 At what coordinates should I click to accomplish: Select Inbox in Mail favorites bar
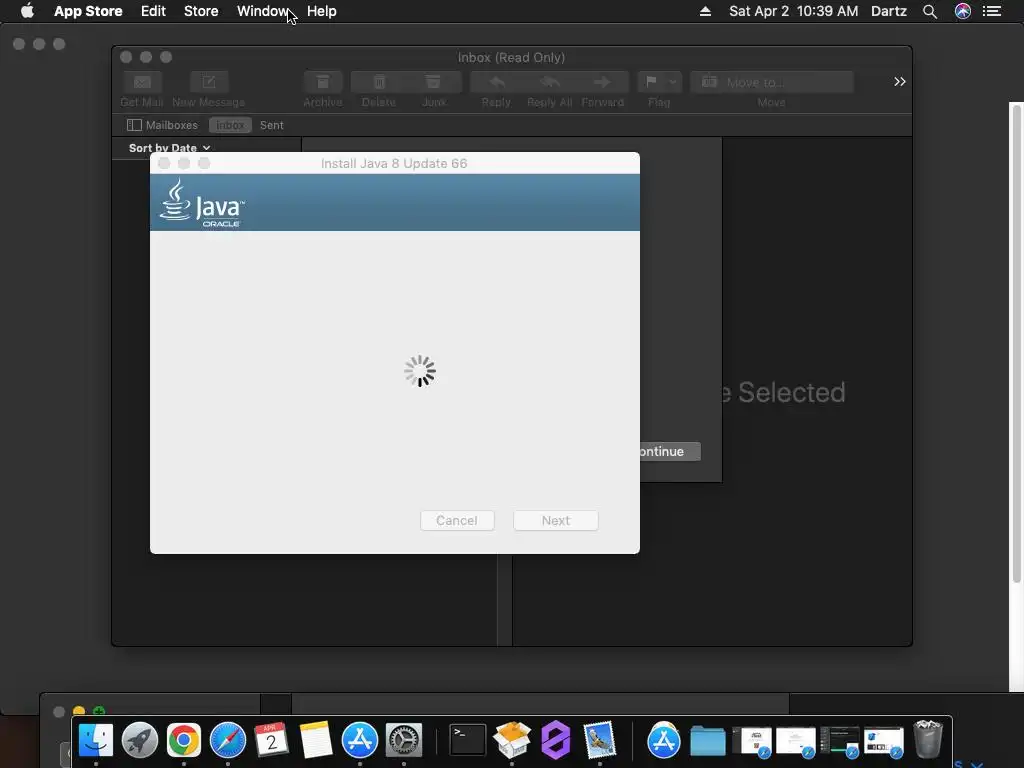pos(230,125)
